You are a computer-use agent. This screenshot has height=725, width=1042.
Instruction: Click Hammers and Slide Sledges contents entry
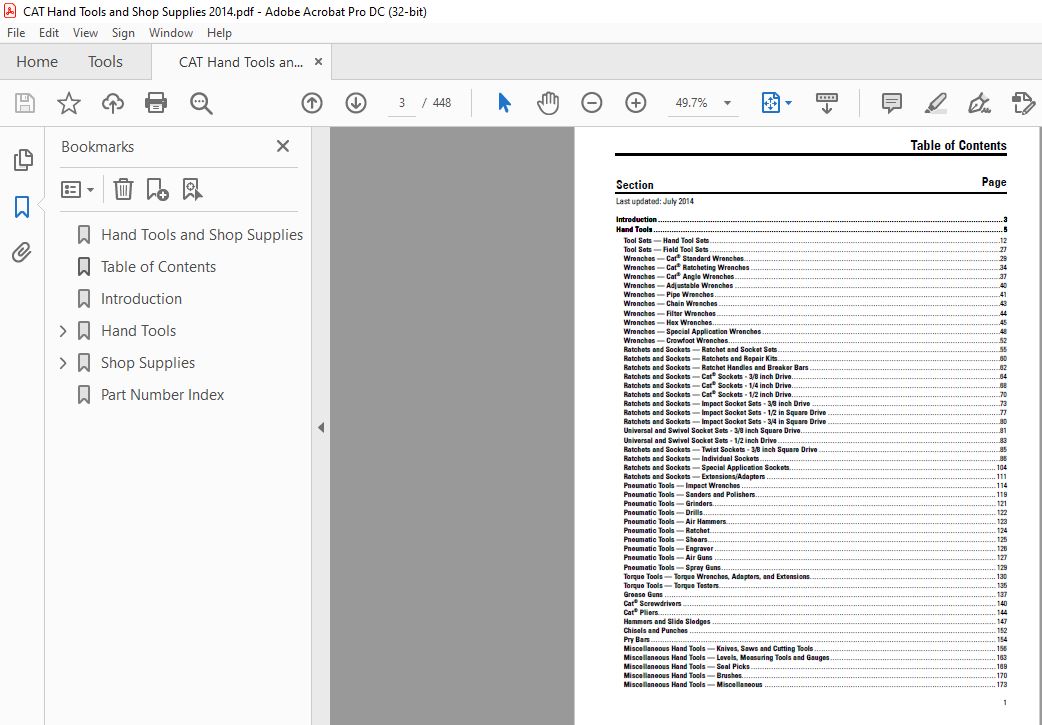coord(815,621)
